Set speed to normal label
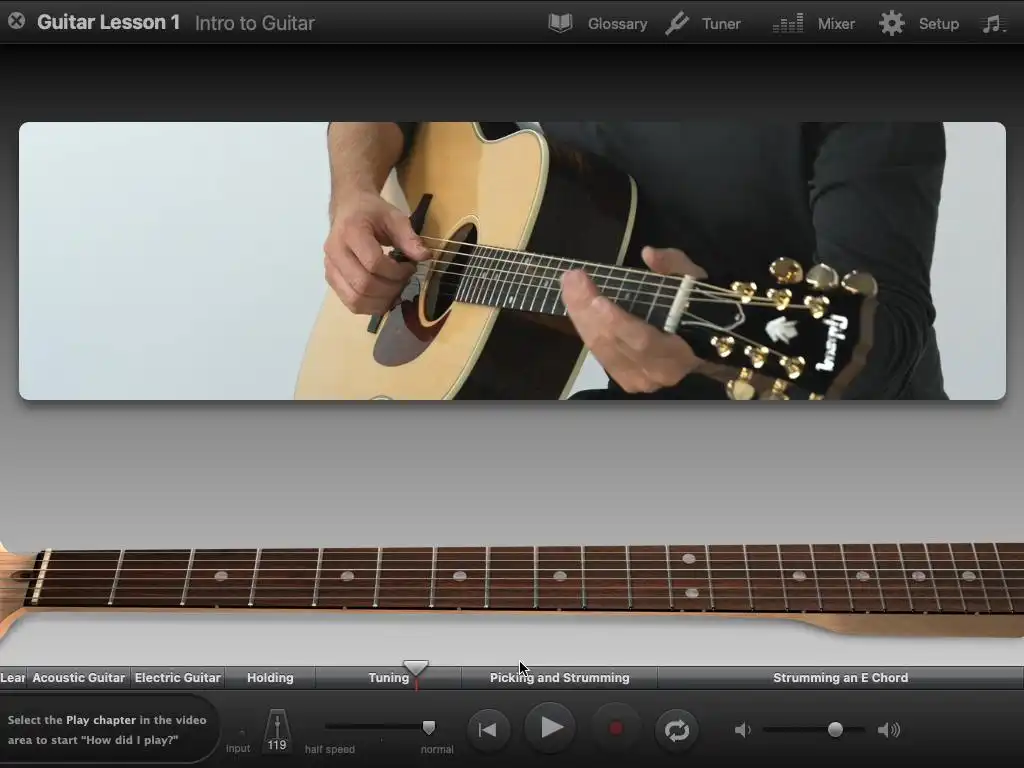The height and width of the screenshot is (768, 1024). click(x=437, y=749)
